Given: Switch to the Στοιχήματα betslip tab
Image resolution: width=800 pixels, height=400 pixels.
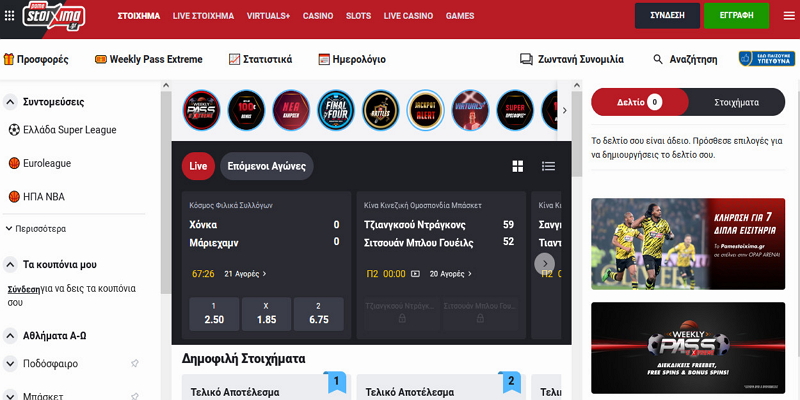Looking at the screenshot, I should click(x=737, y=102).
